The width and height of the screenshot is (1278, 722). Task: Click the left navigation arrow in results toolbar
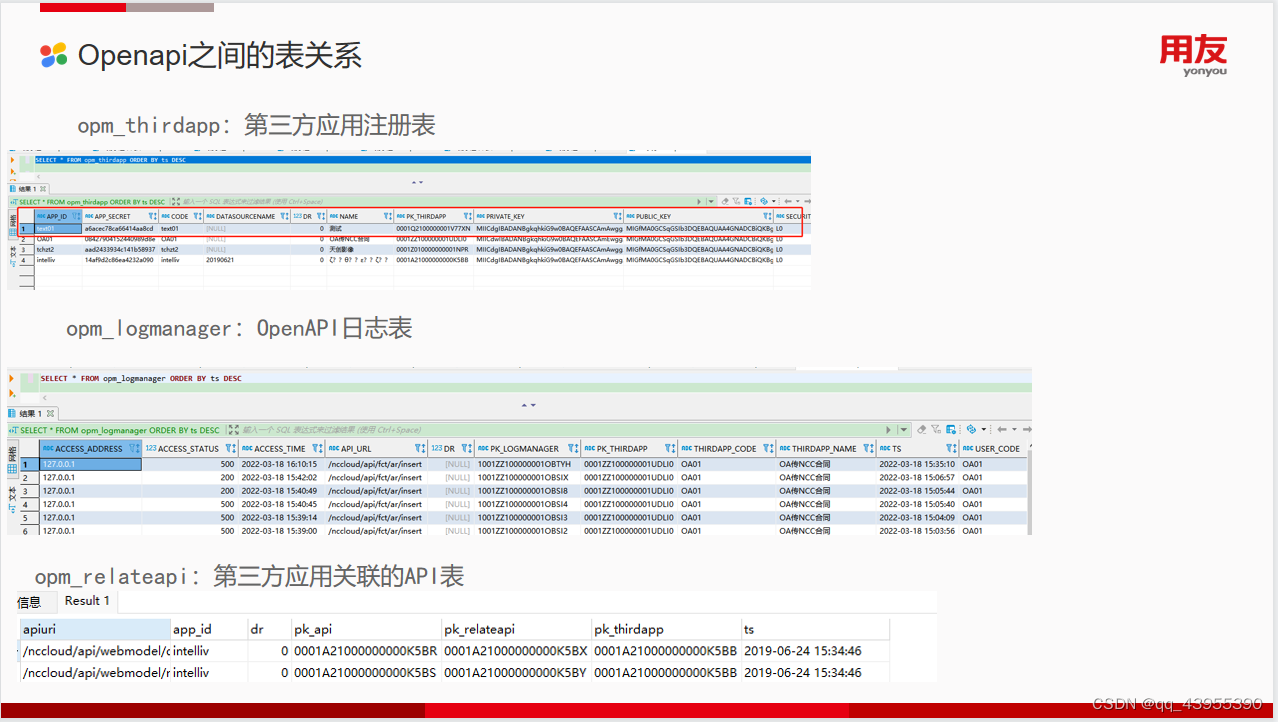coord(1002,430)
